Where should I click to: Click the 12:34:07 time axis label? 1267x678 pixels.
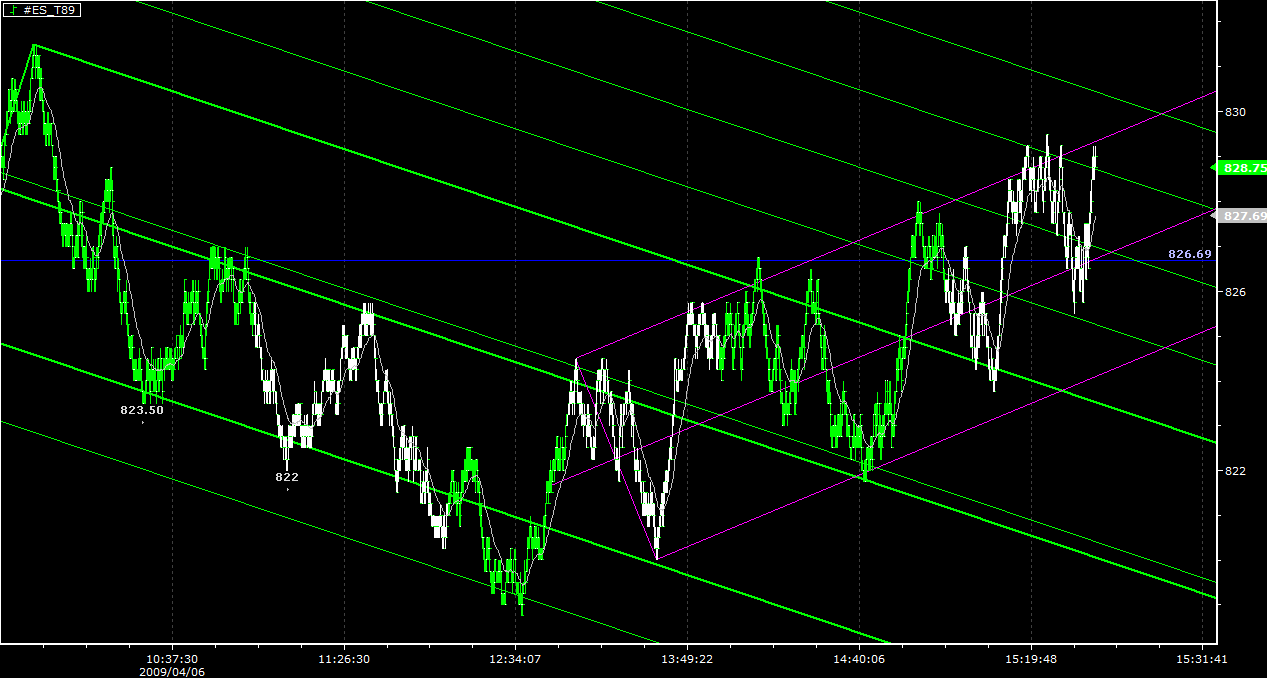click(x=516, y=659)
